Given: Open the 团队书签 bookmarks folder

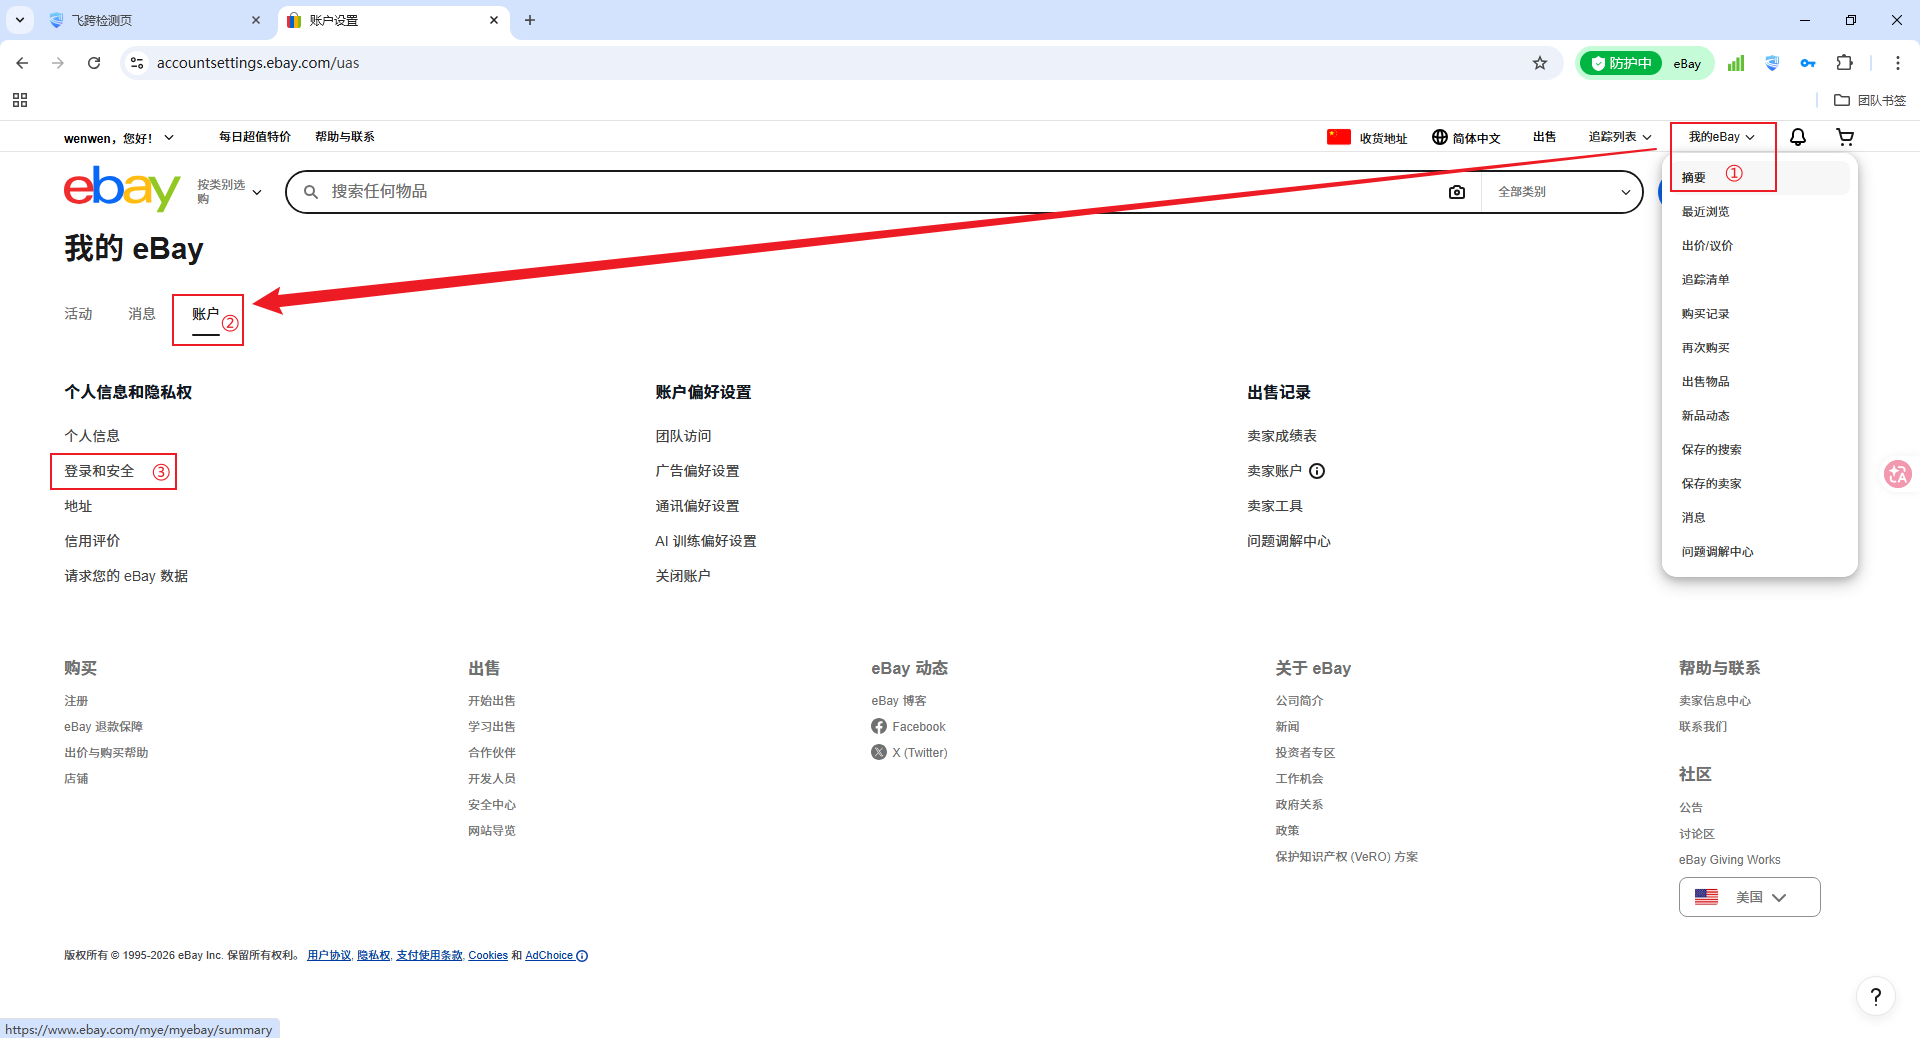Looking at the screenshot, I should (x=1870, y=100).
